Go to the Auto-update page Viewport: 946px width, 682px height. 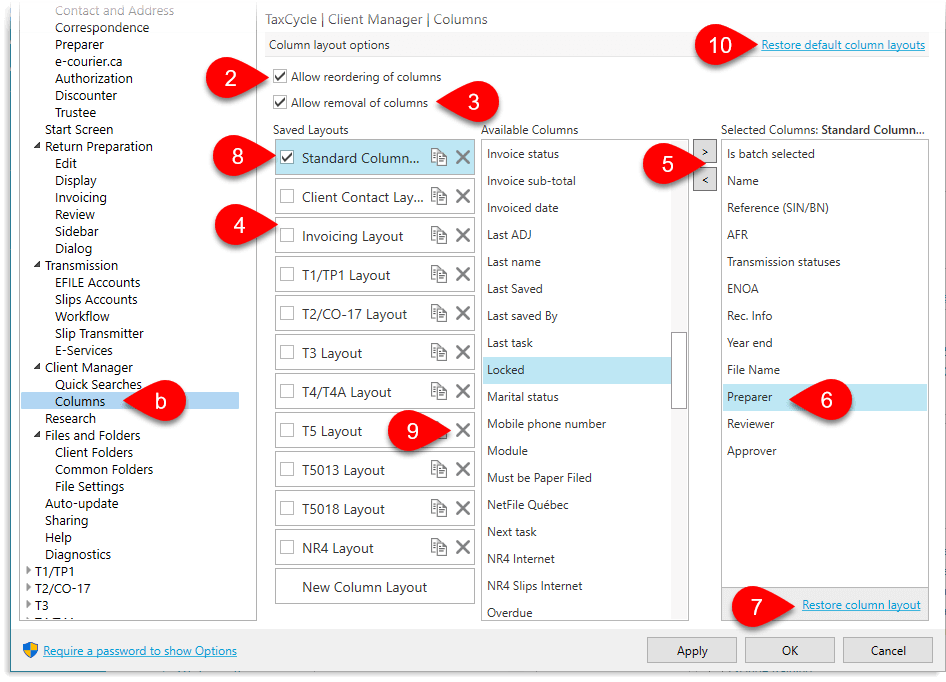point(81,503)
